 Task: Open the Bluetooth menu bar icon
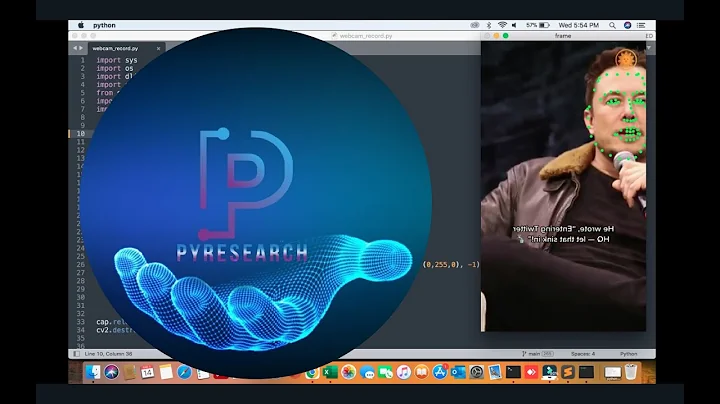click(x=489, y=25)
